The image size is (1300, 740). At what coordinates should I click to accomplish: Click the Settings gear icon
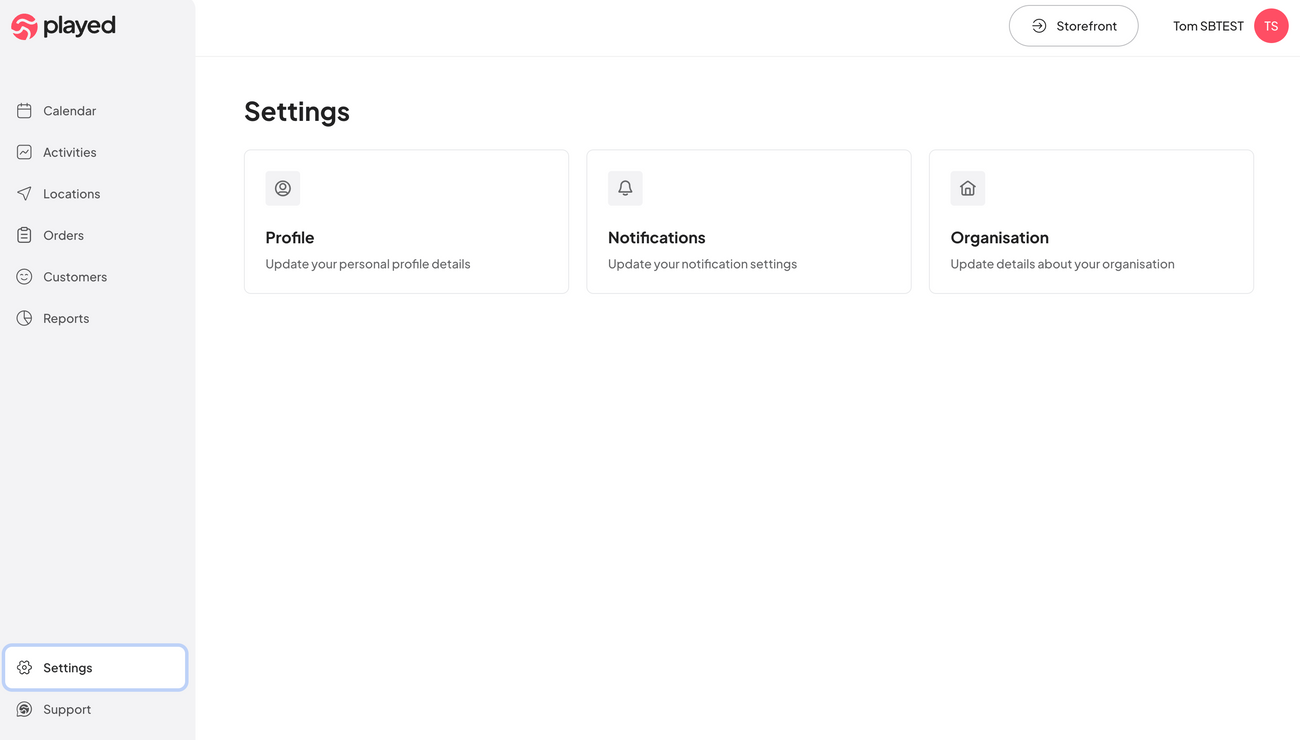pyautogui.click(x=24, y=667)
